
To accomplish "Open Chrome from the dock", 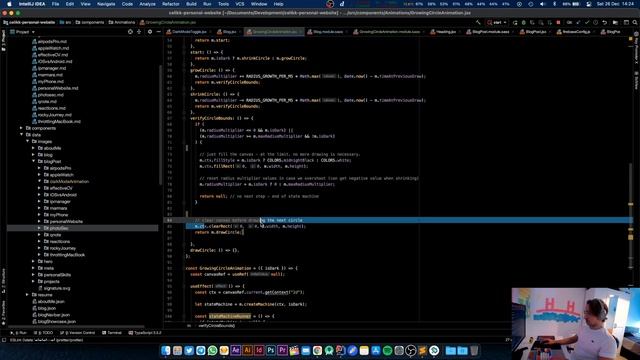I will point(318,350).
